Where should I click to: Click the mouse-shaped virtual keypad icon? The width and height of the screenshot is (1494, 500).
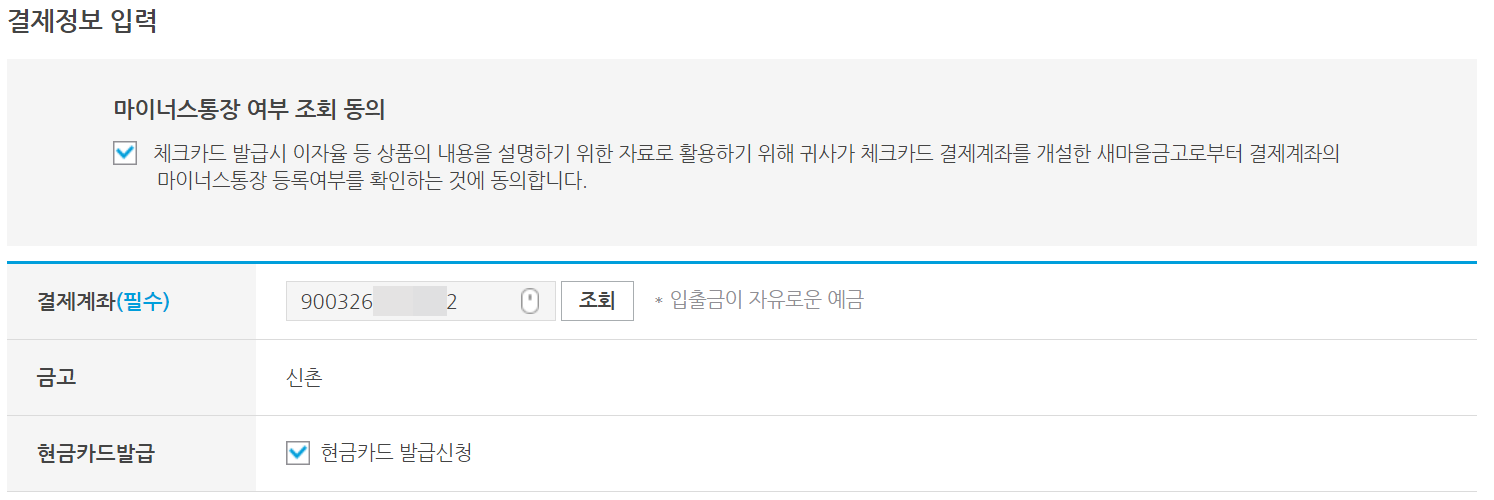click(x=530, y=301)
